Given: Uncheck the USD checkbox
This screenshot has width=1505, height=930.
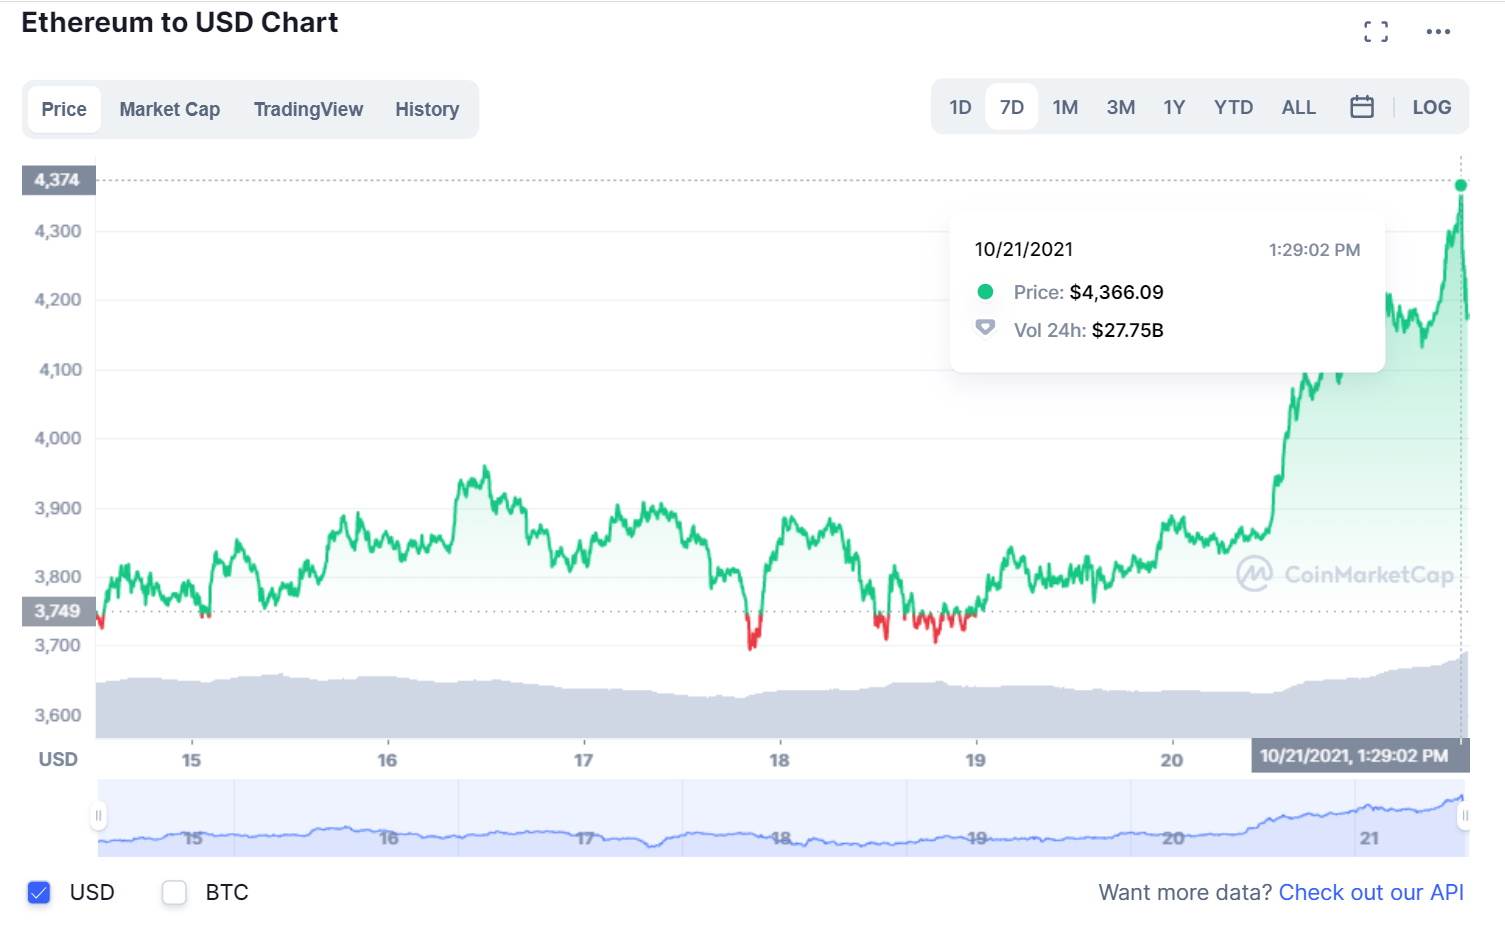Looking at the screenshot, I should coord(38,892).
